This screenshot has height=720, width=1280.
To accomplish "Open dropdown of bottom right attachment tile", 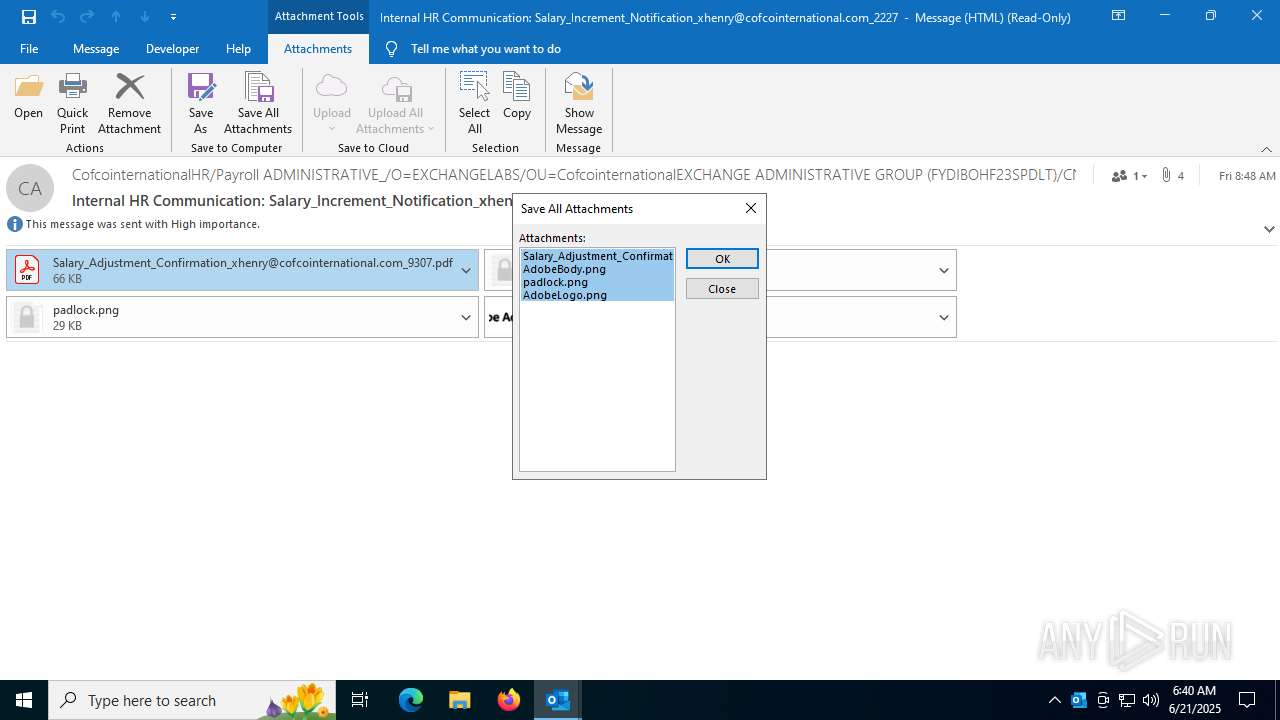I will 944,317.
